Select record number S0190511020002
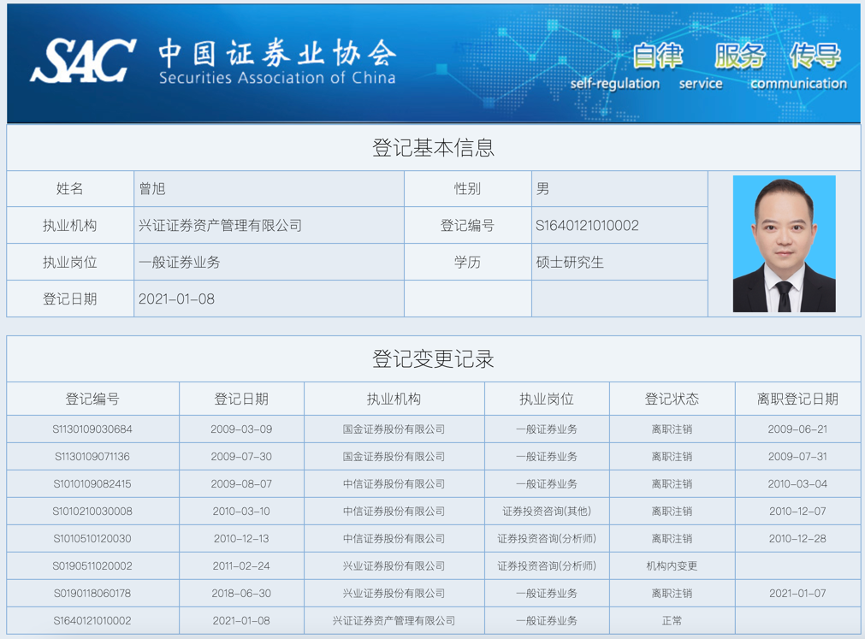This screenshot has width=866, height=639. (92, 566)
